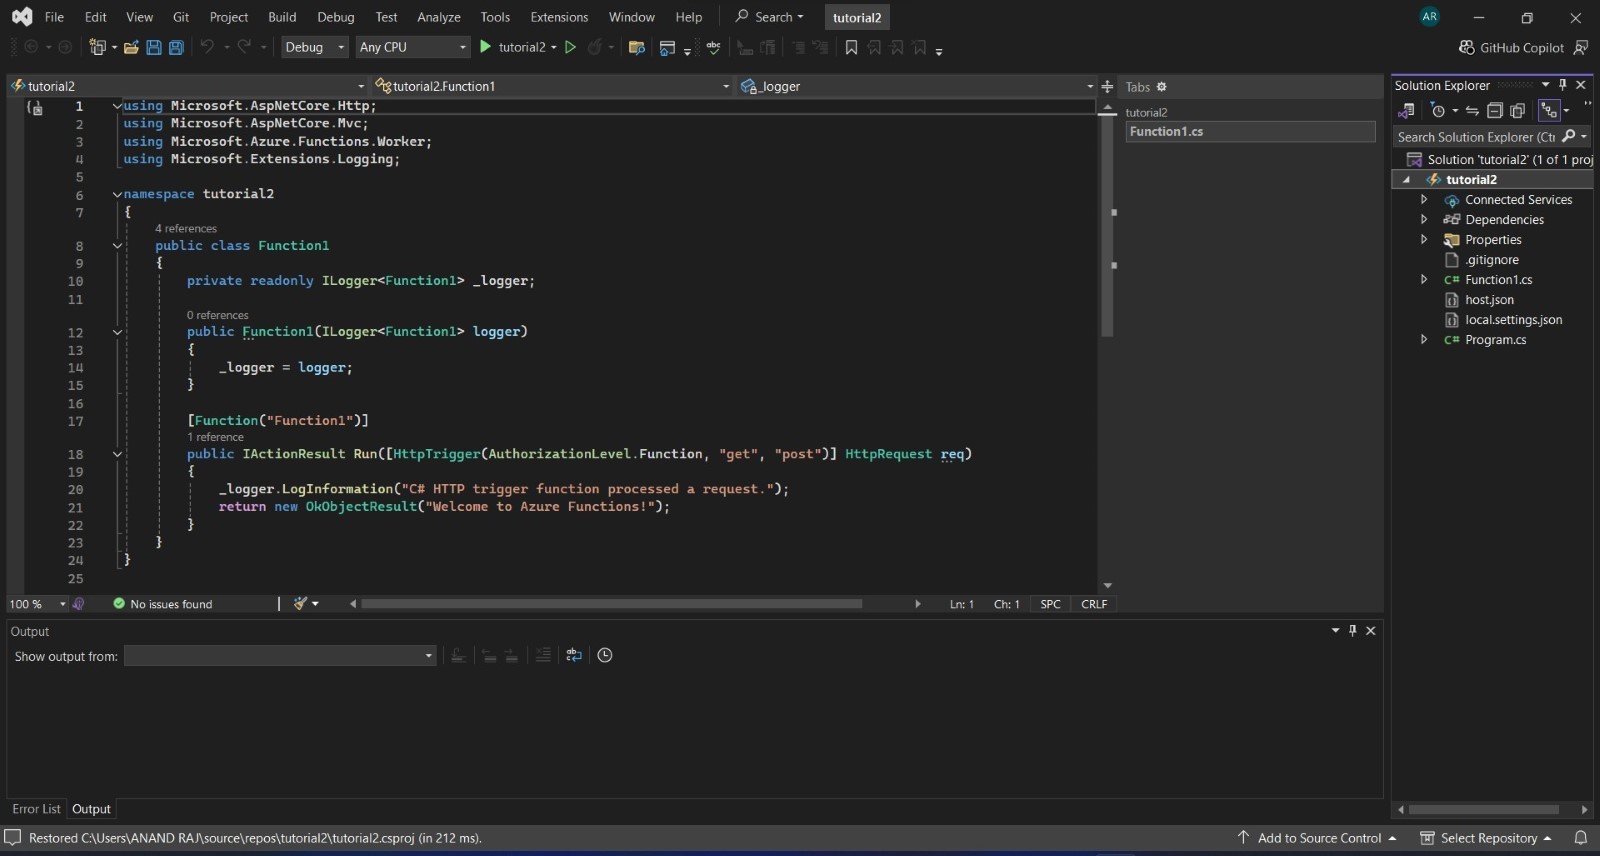Click Select Repository in status bar
Image resolution: width=1600 pixels, height=856 pixels.
click(x=1486, y=838)
